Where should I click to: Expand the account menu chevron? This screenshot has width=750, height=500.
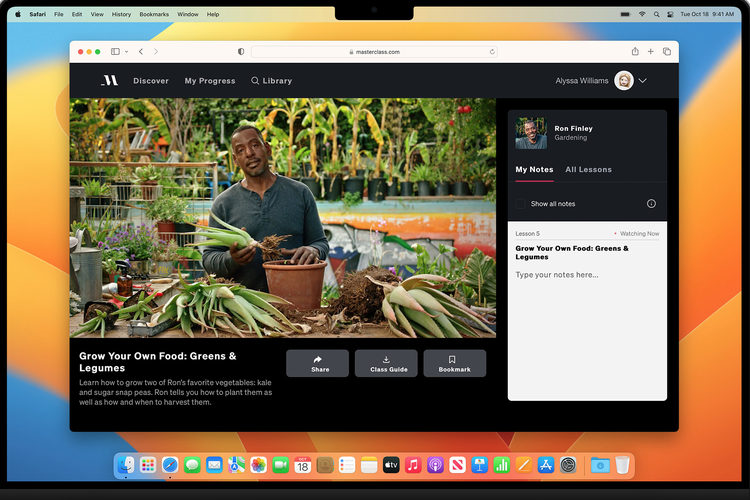642,80
